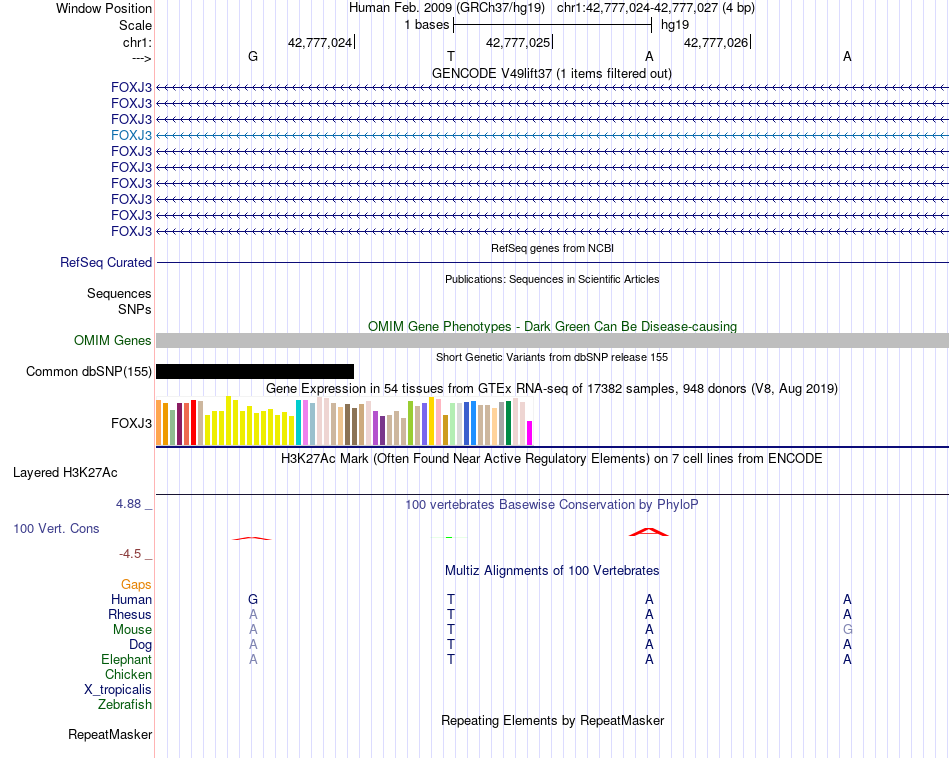Select the Zebrafish species label
Screen dimensions: 950x758
(x=125, y=704)
